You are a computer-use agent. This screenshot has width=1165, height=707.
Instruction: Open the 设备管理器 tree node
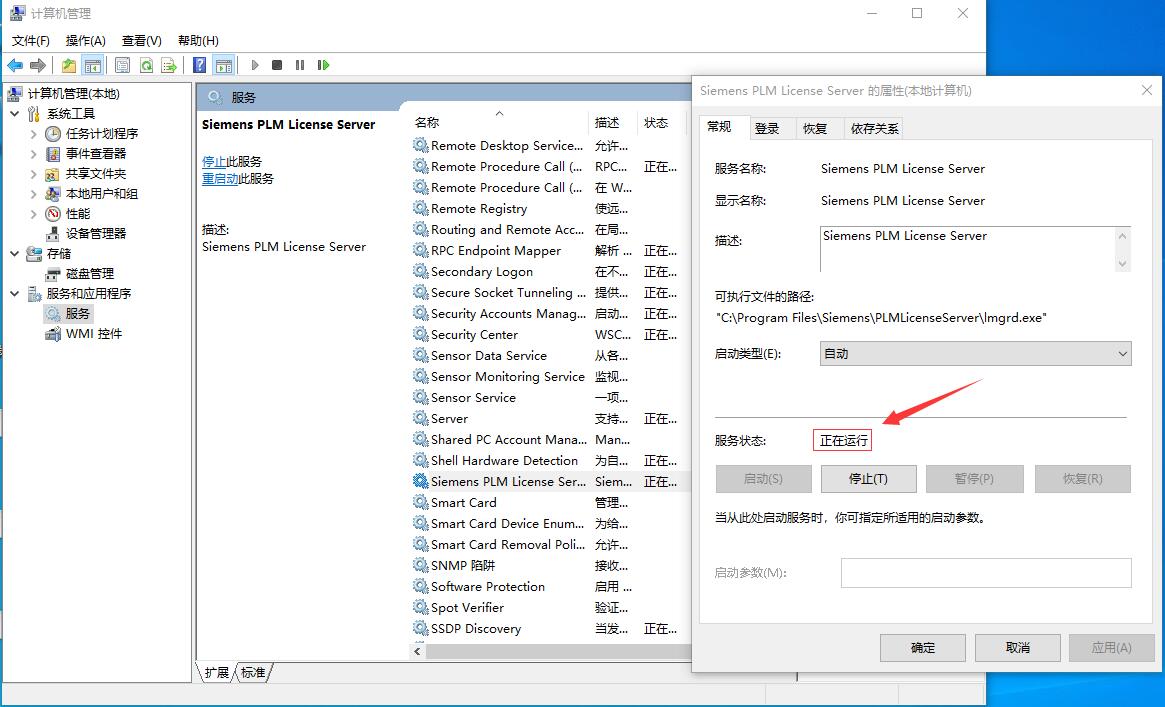pyautogui.click(x=95, y=233)
